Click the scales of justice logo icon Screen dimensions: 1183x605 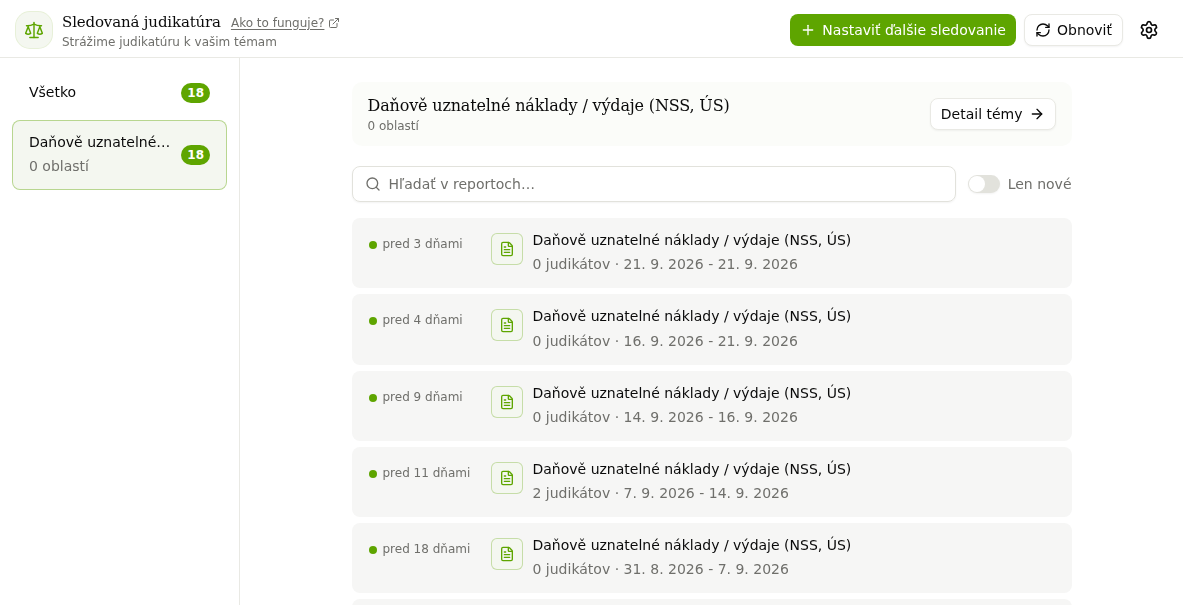[x=34, y=30]
